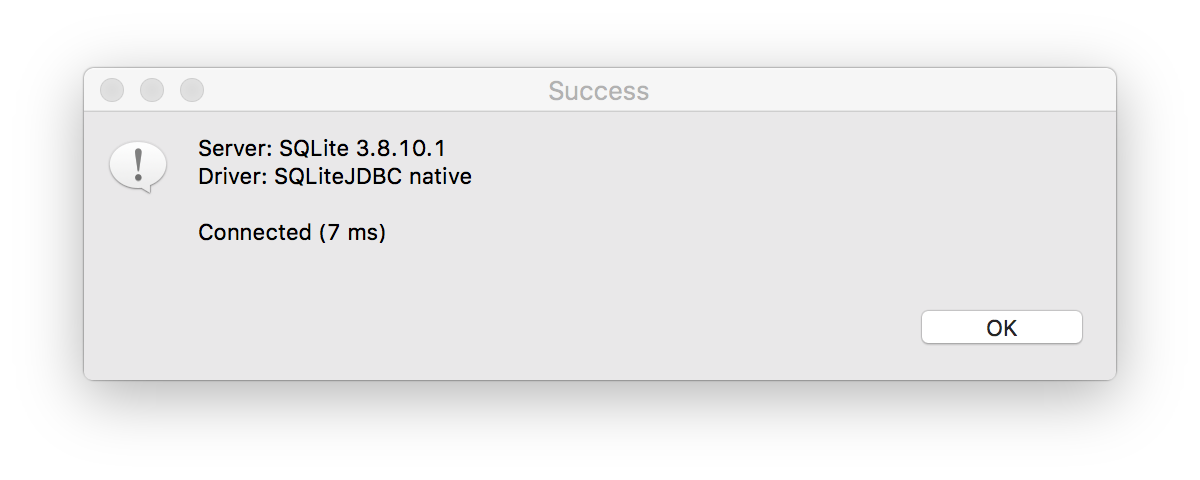The height and width of the screenshot is (480, 1200).
Task: Click the "Connected" status word
Action: tap(255, 233)
